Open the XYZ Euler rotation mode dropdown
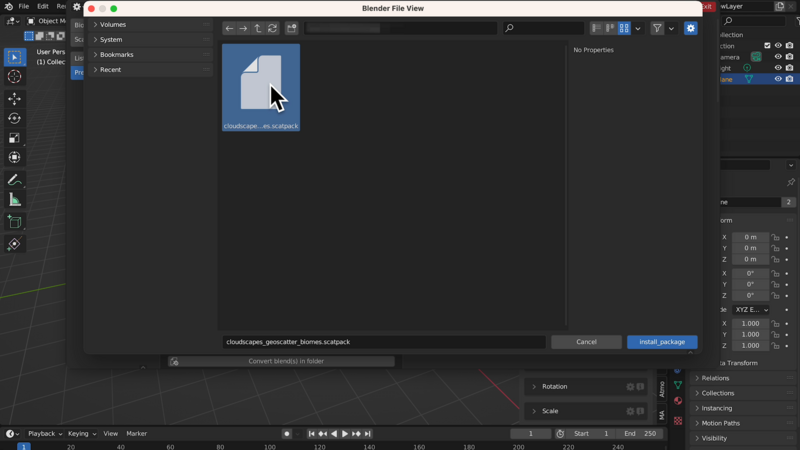The height and width of the screenshot is (450, 800). point(752,310)
